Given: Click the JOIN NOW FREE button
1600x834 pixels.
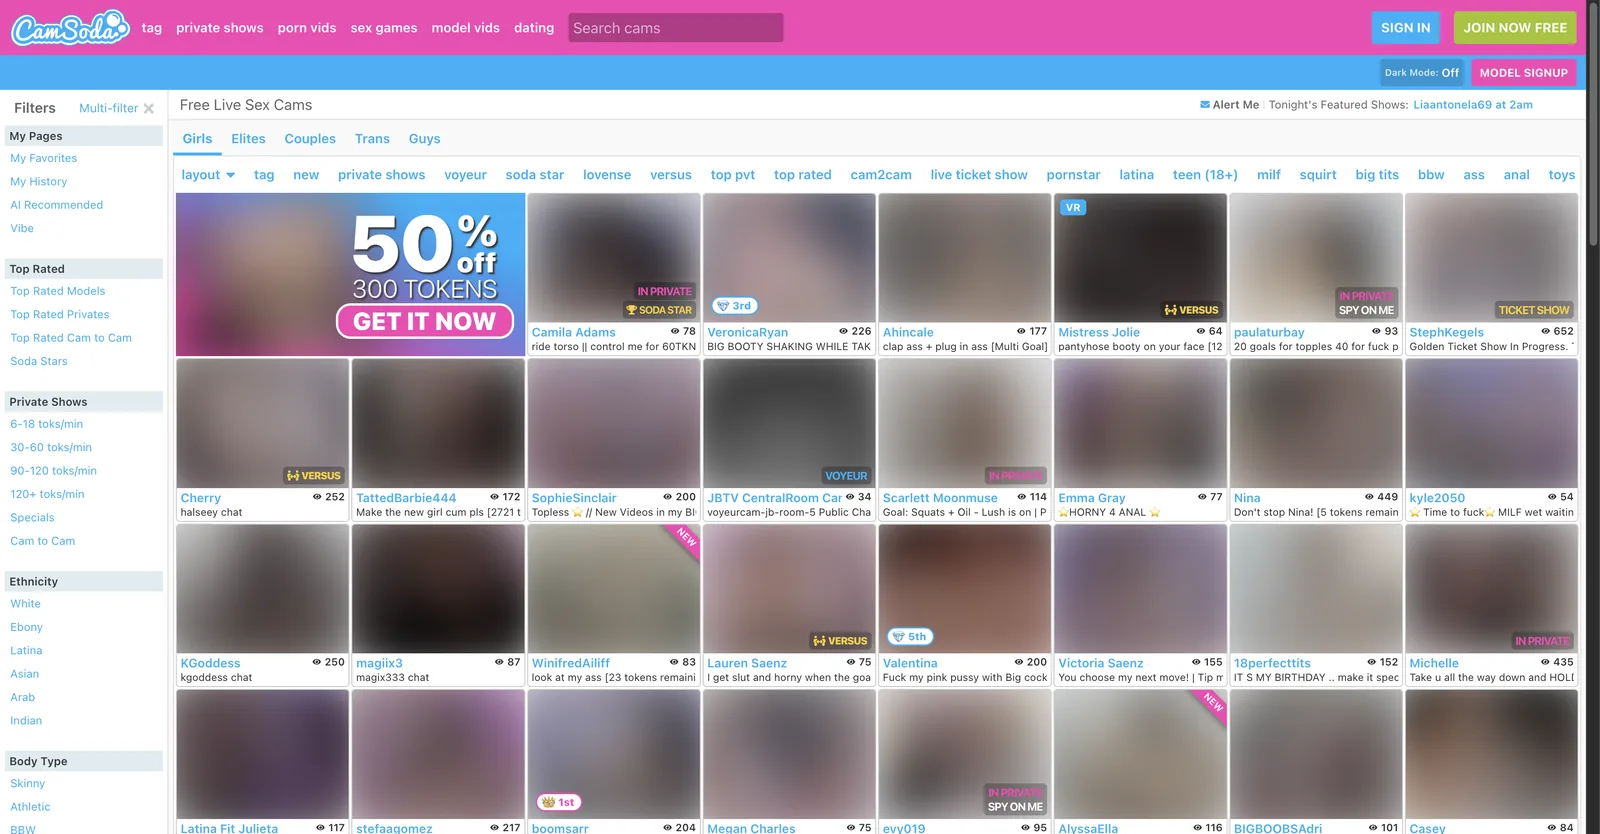Looking at the screenshot, I should point(1515,28).
